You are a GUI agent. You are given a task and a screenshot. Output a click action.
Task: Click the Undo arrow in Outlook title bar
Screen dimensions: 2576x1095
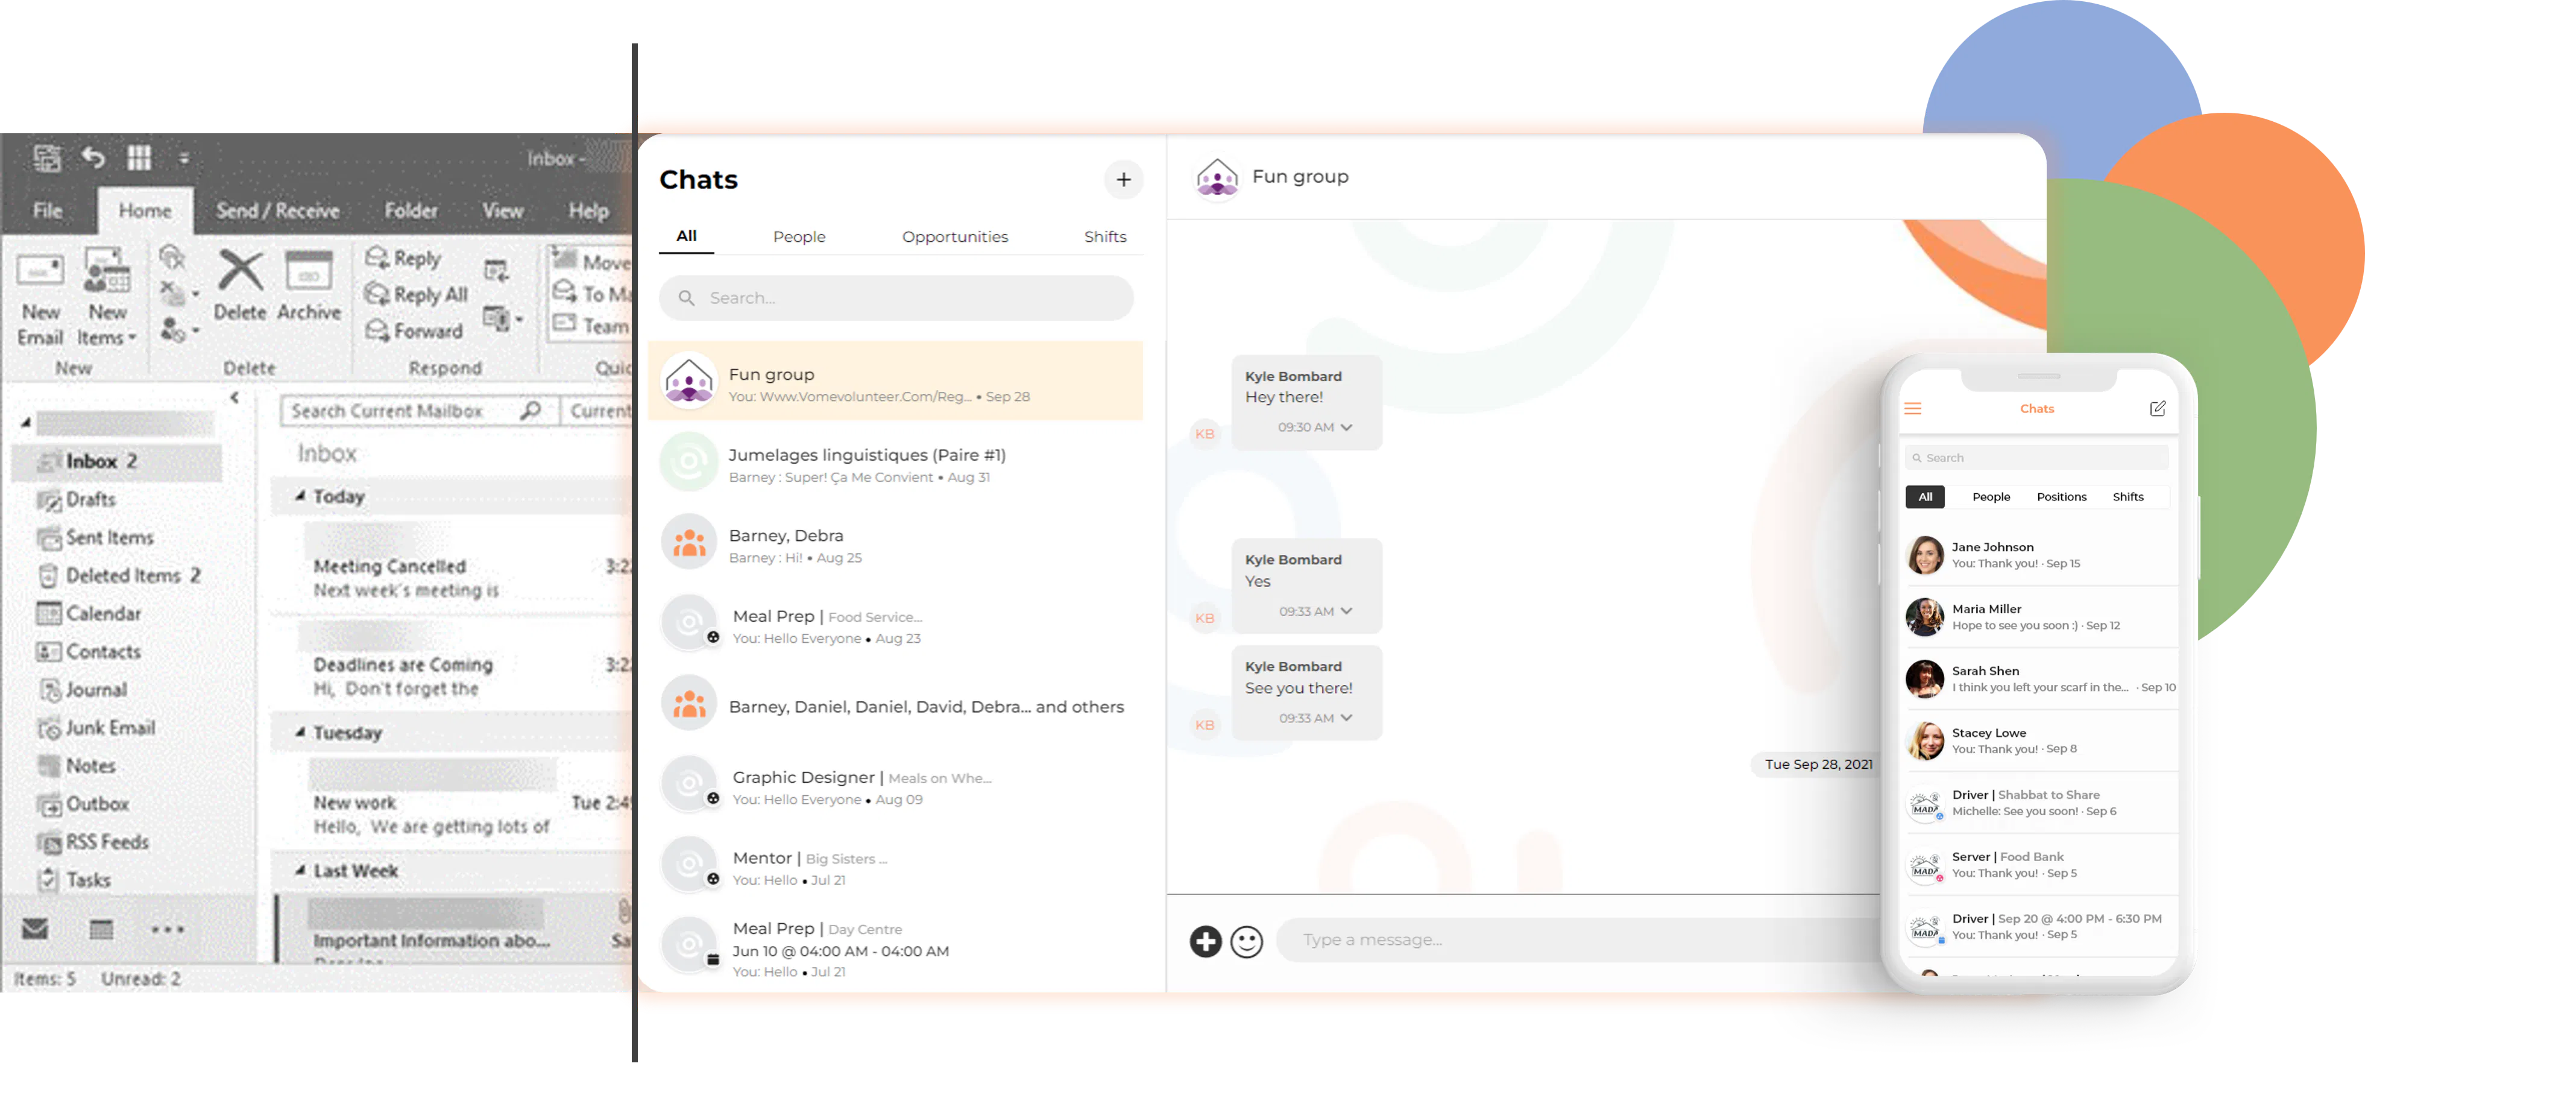[93, 157]
